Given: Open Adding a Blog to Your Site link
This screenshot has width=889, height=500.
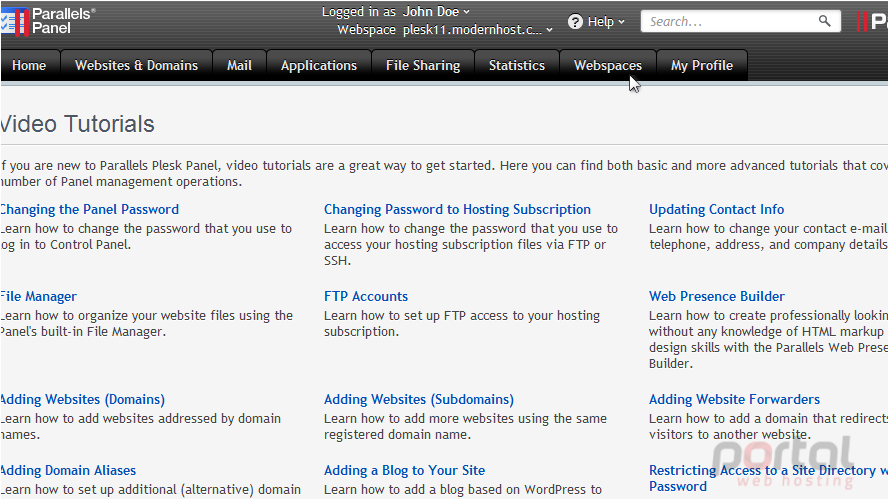Looking at the screenshot, I should pos(404,470).
